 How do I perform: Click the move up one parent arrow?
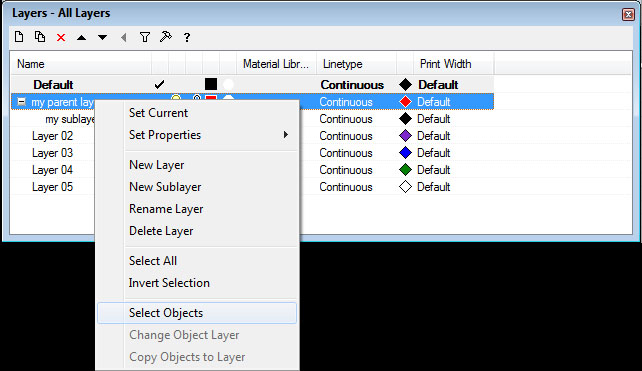click(x=123, y=38)
